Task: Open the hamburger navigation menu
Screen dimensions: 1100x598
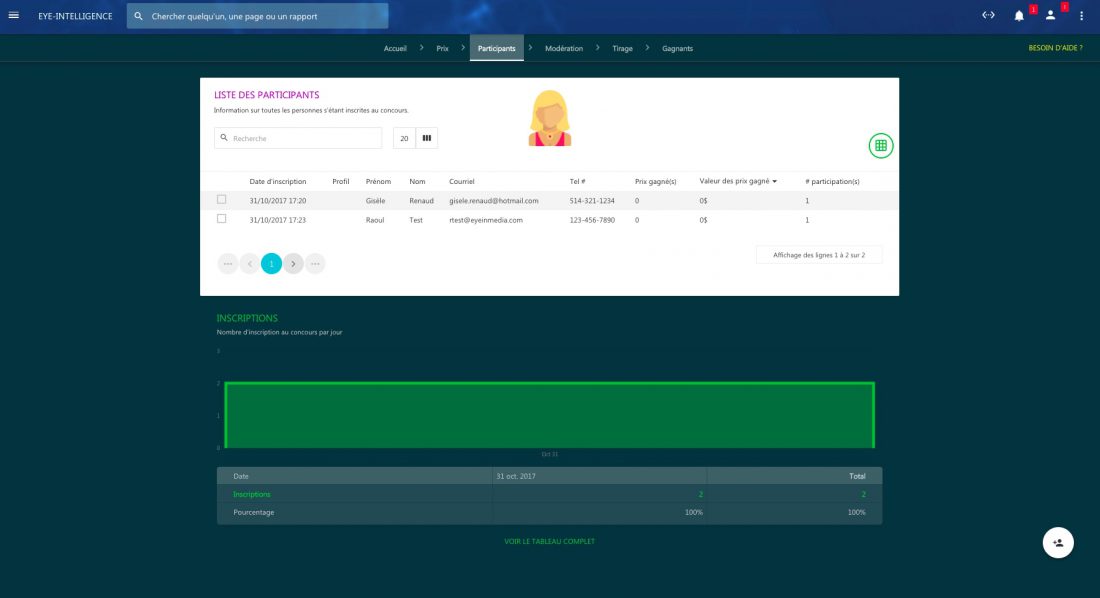Action: (x=14, y=15)
